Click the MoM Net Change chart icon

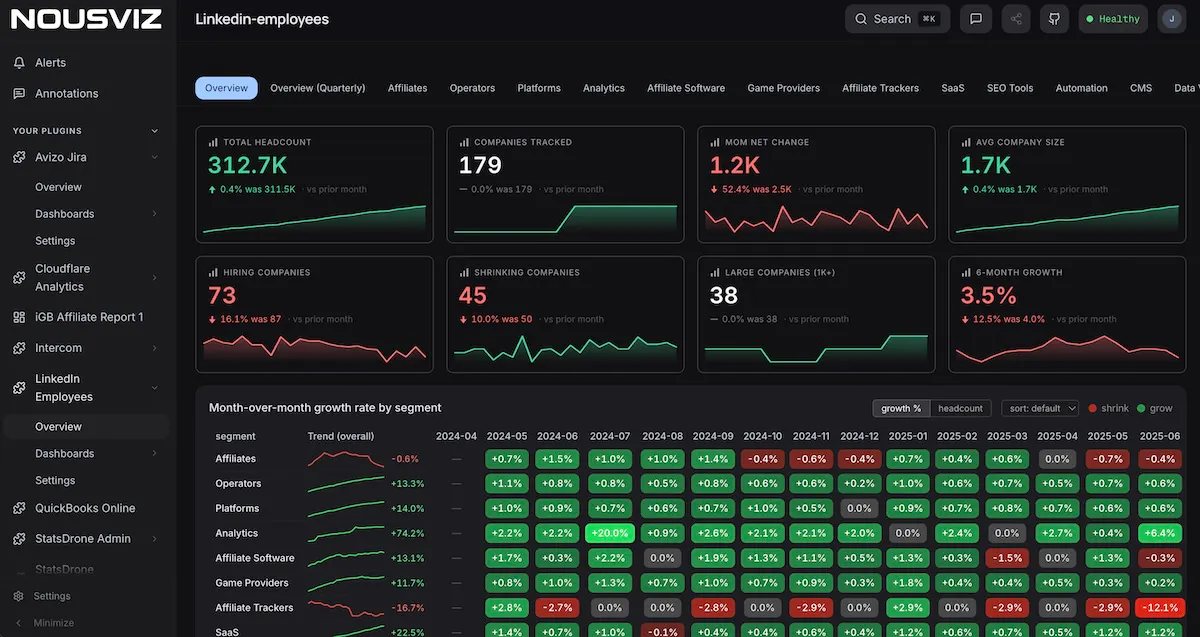pyautogui.click(x=715, y=142)
